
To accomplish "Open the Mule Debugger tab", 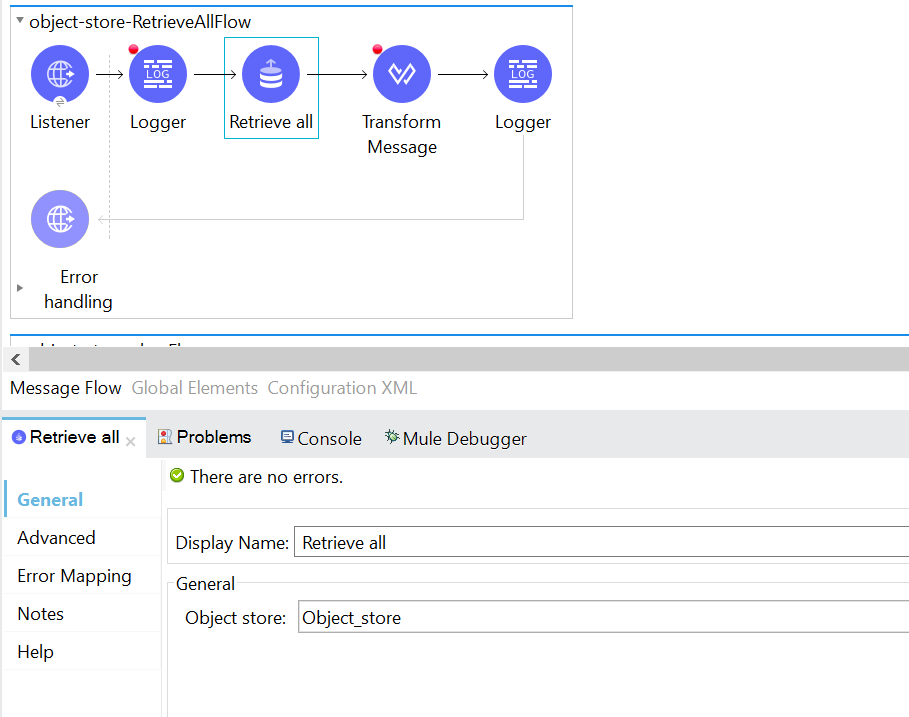I will (x=455, y=438).
